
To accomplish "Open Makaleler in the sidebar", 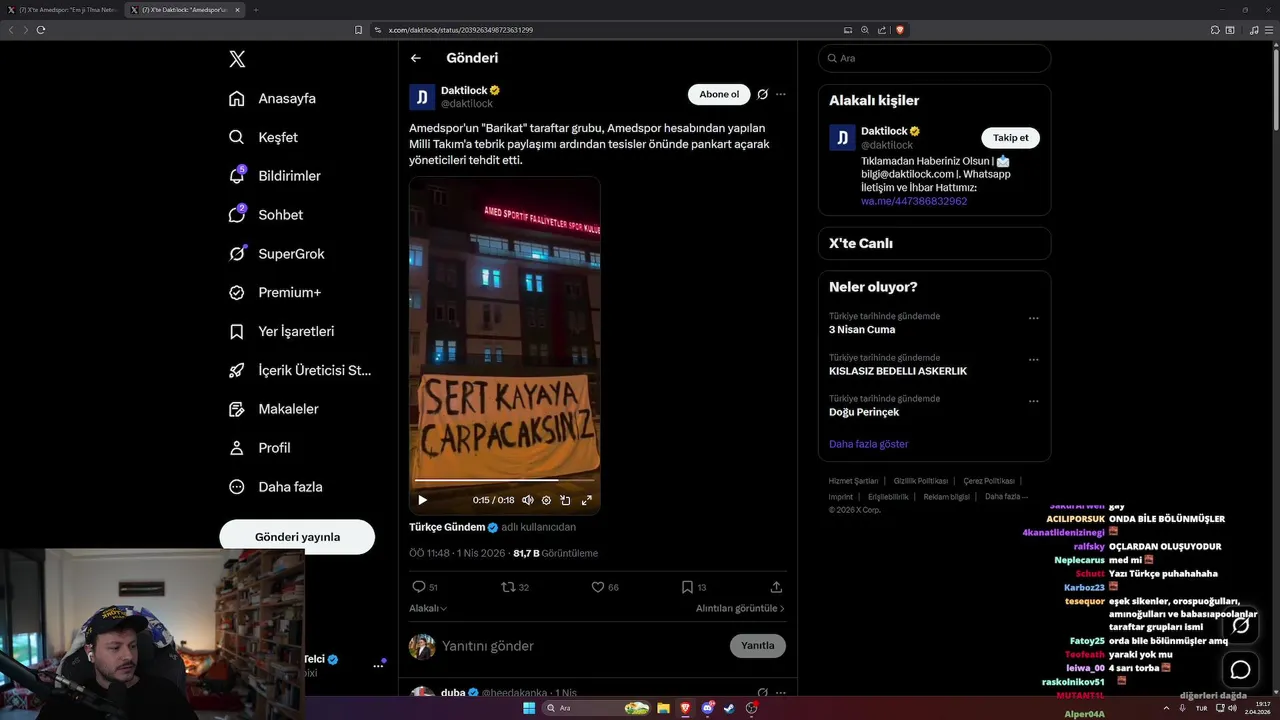I will (273, 409).
